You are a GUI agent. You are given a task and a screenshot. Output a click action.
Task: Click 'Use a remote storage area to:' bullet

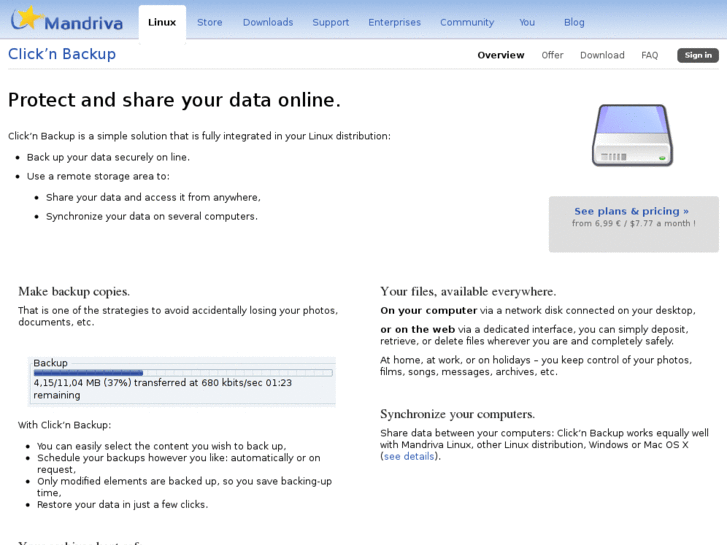98,176
